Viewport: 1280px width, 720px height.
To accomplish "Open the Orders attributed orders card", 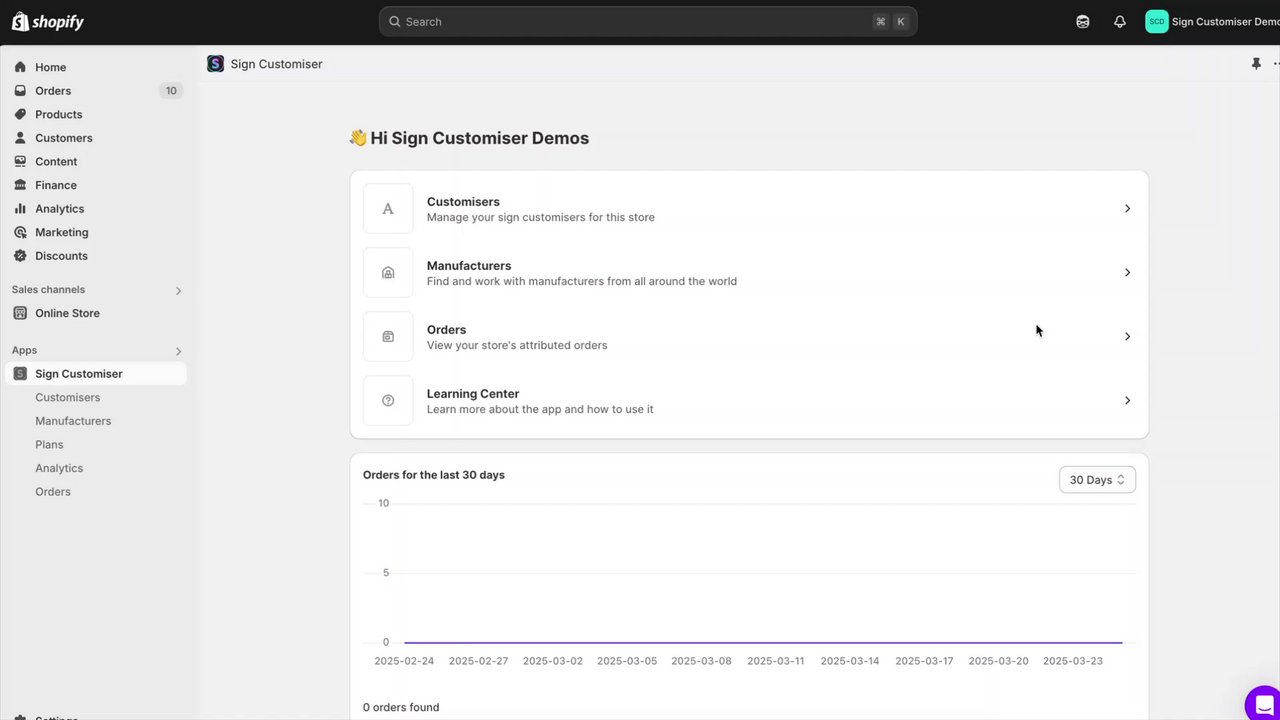I will coord(748,337).
